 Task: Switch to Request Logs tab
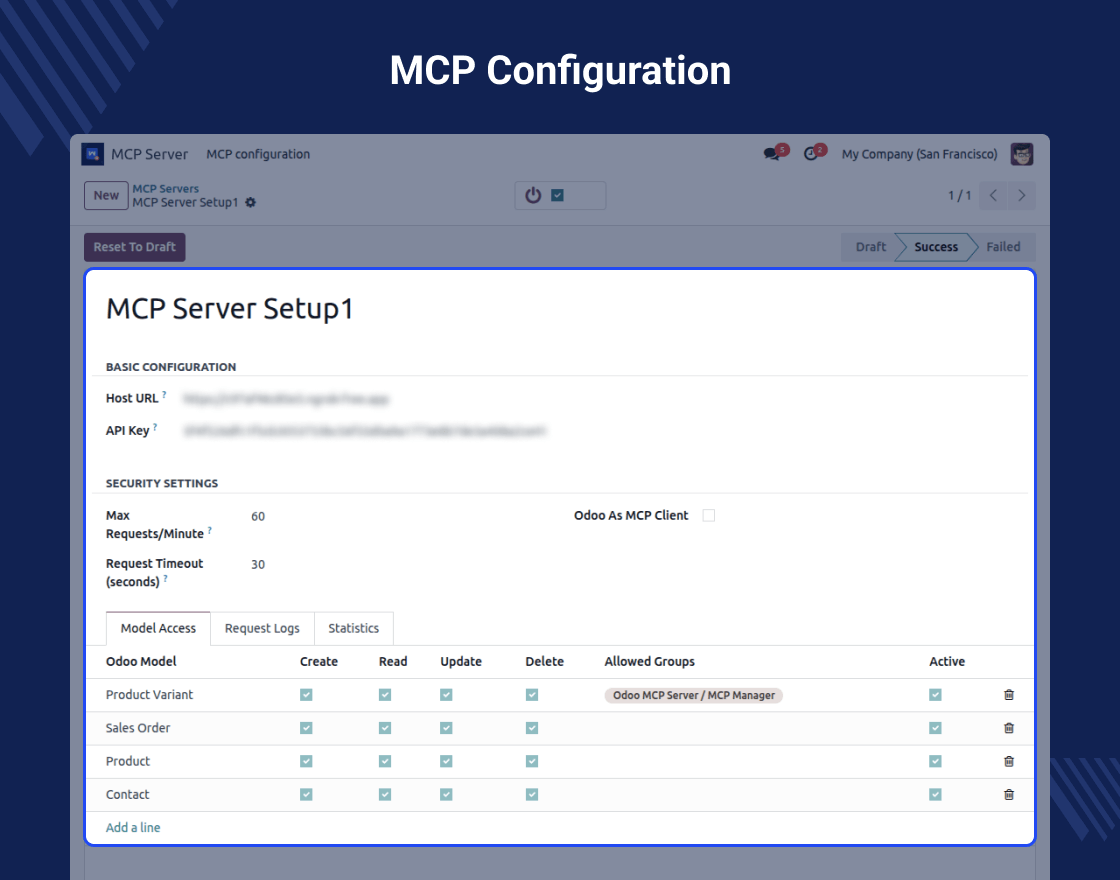click(262, 629)
